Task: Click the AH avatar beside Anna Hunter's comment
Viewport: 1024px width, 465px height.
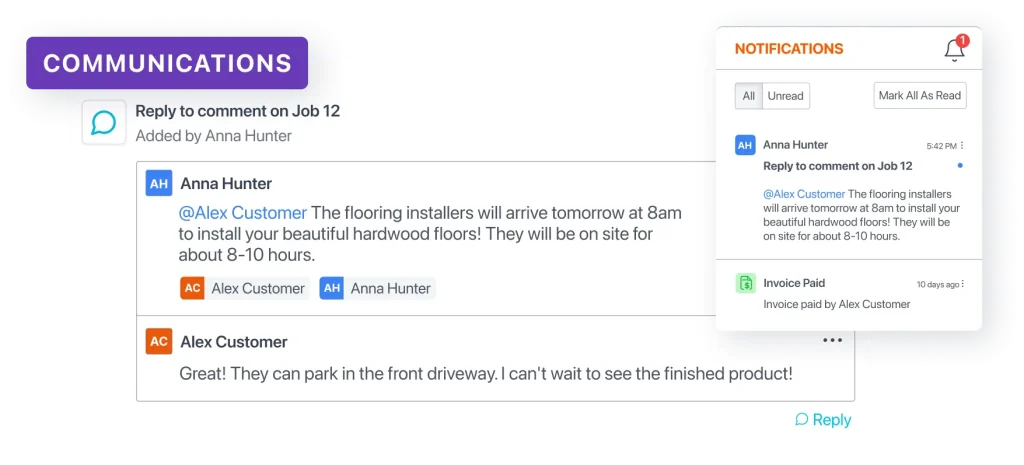Action: 158,184
